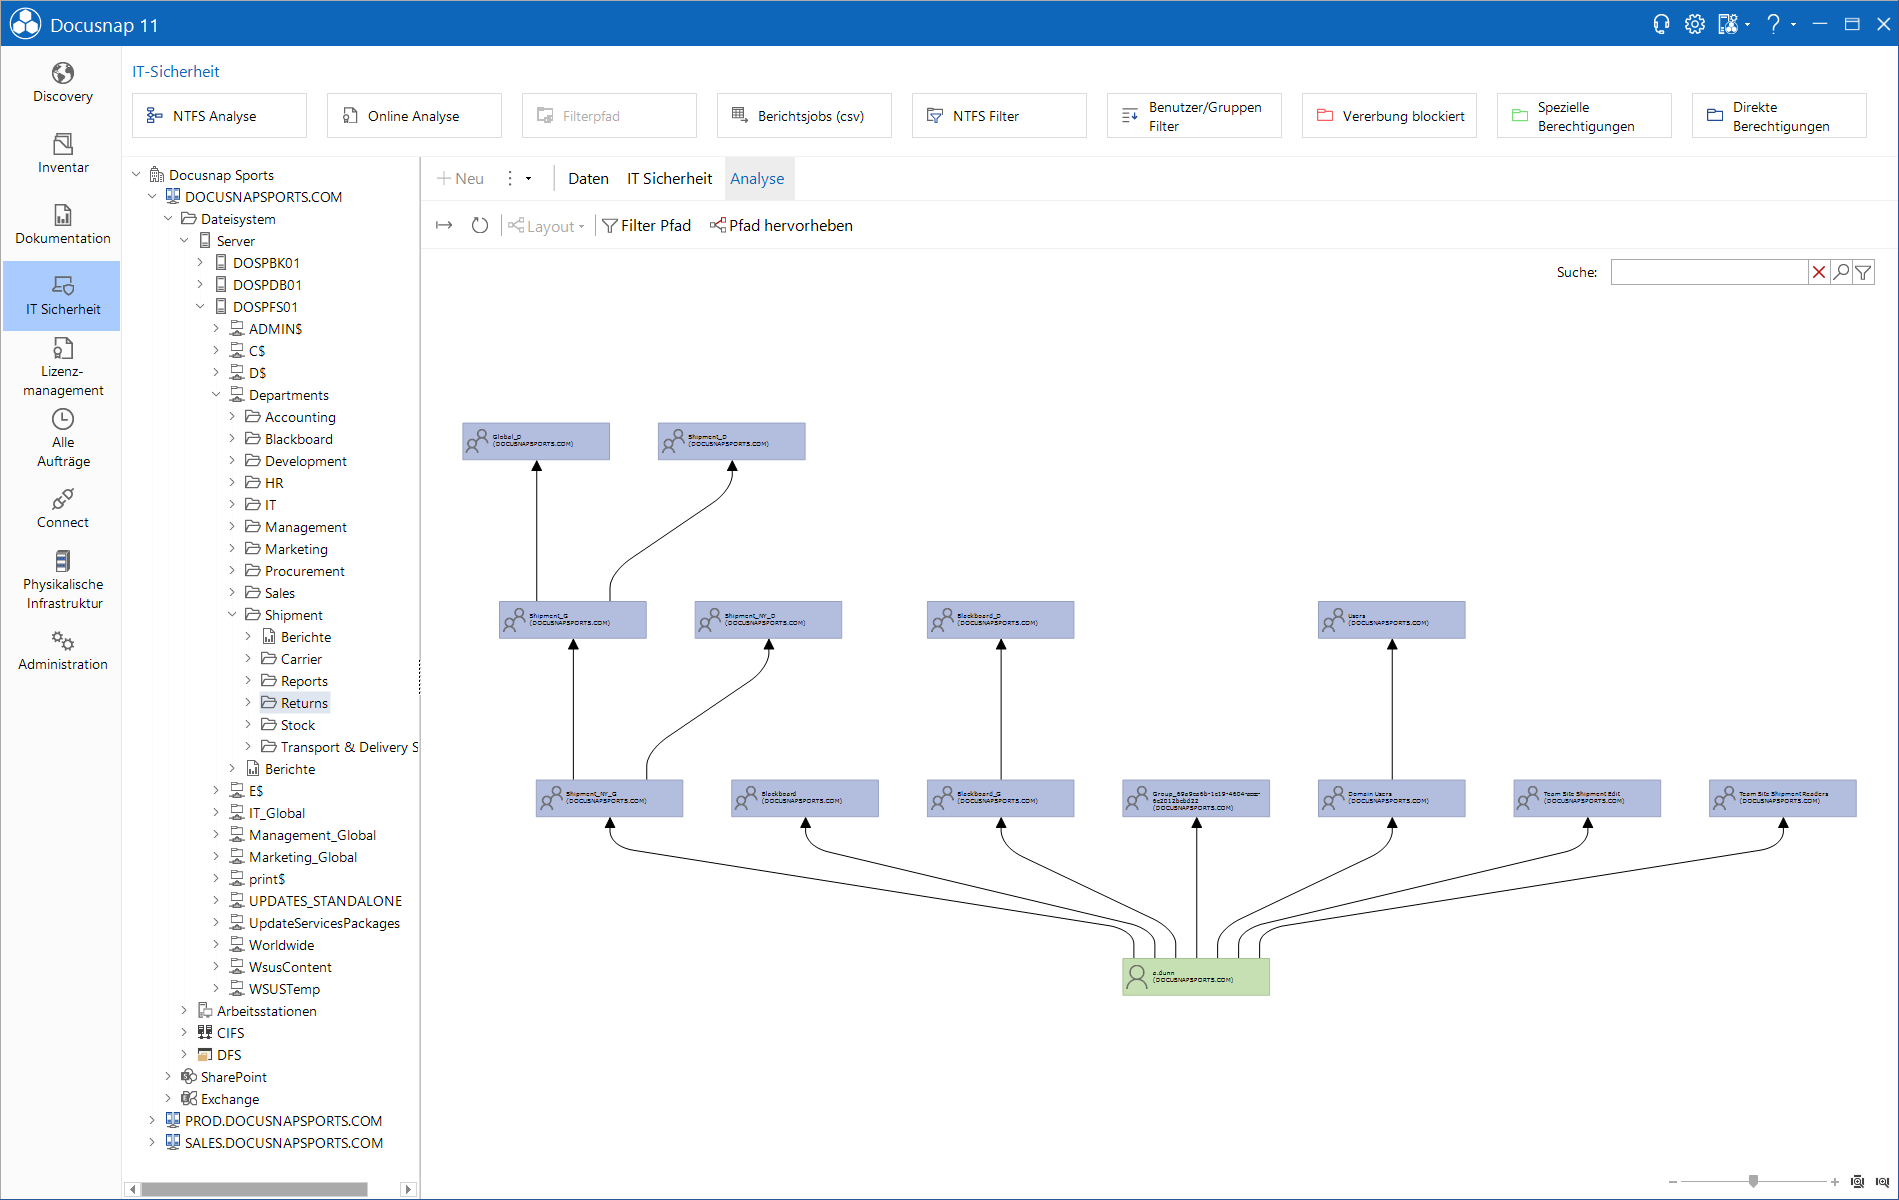Select the Shipment_NY_G group node
The image size is (1899, 1200).
(x=610, y=798)
